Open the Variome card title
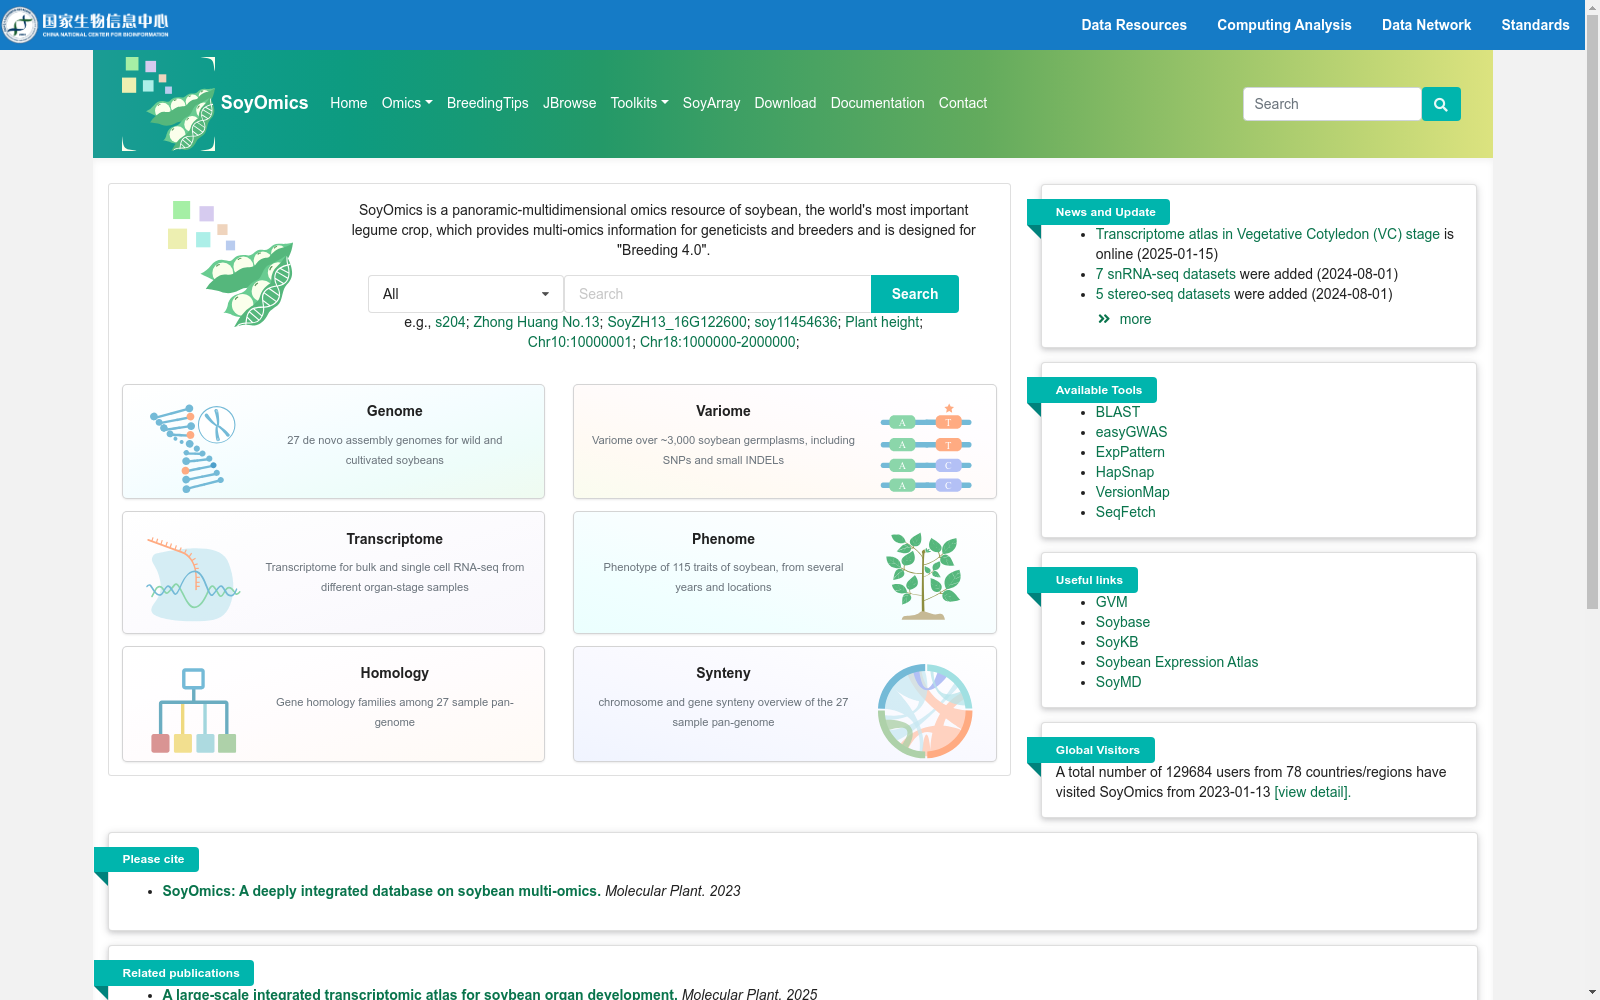 click(723, 411)
